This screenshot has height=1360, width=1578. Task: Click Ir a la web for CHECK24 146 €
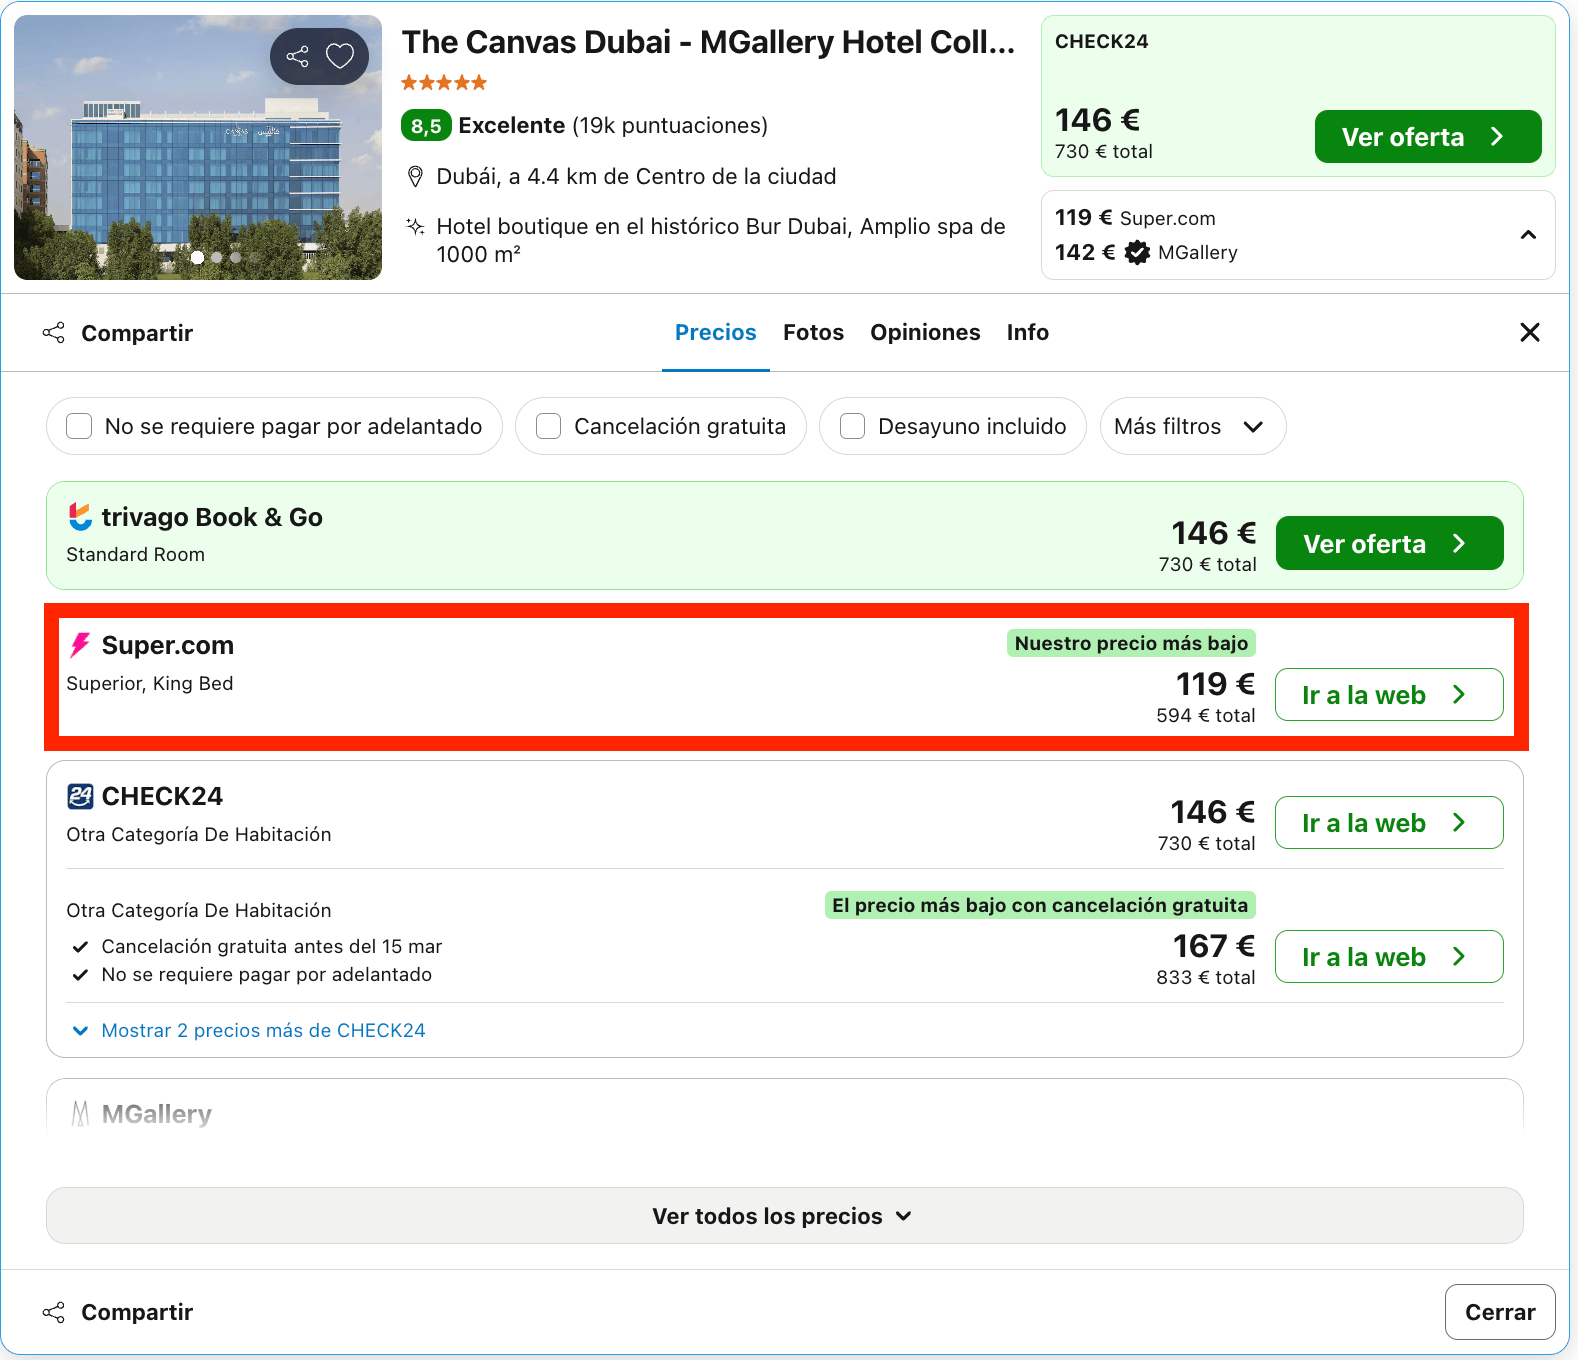1389,822
